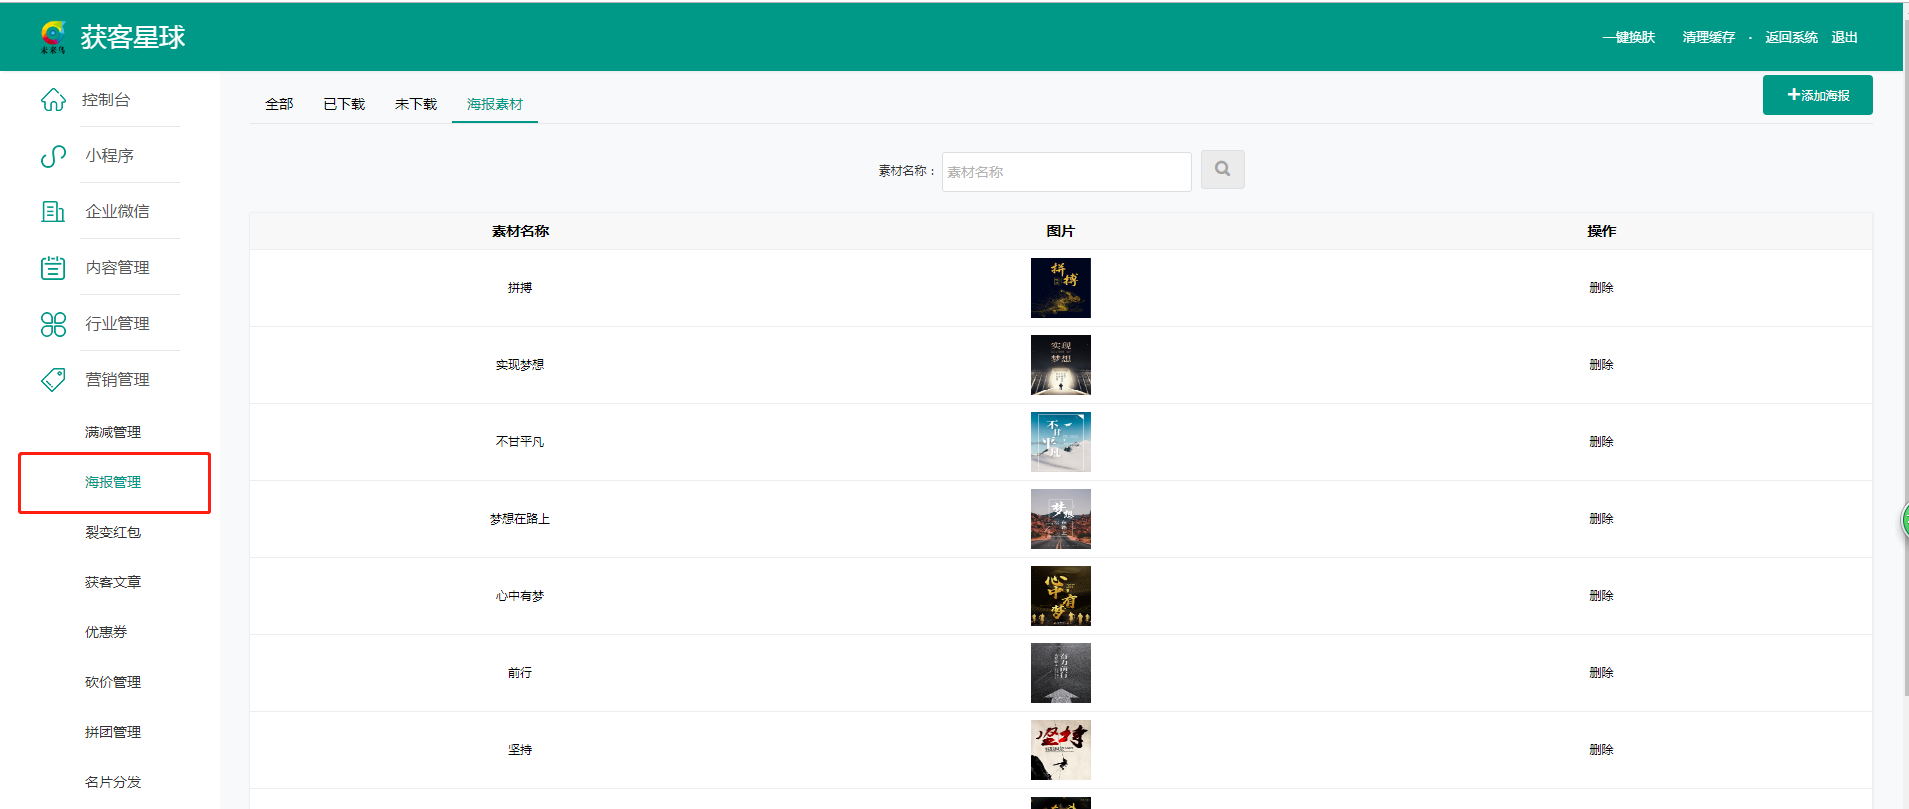Open 裂变红包 submenu item
Screen dimensions: 1909x809
tap(113, 532)
